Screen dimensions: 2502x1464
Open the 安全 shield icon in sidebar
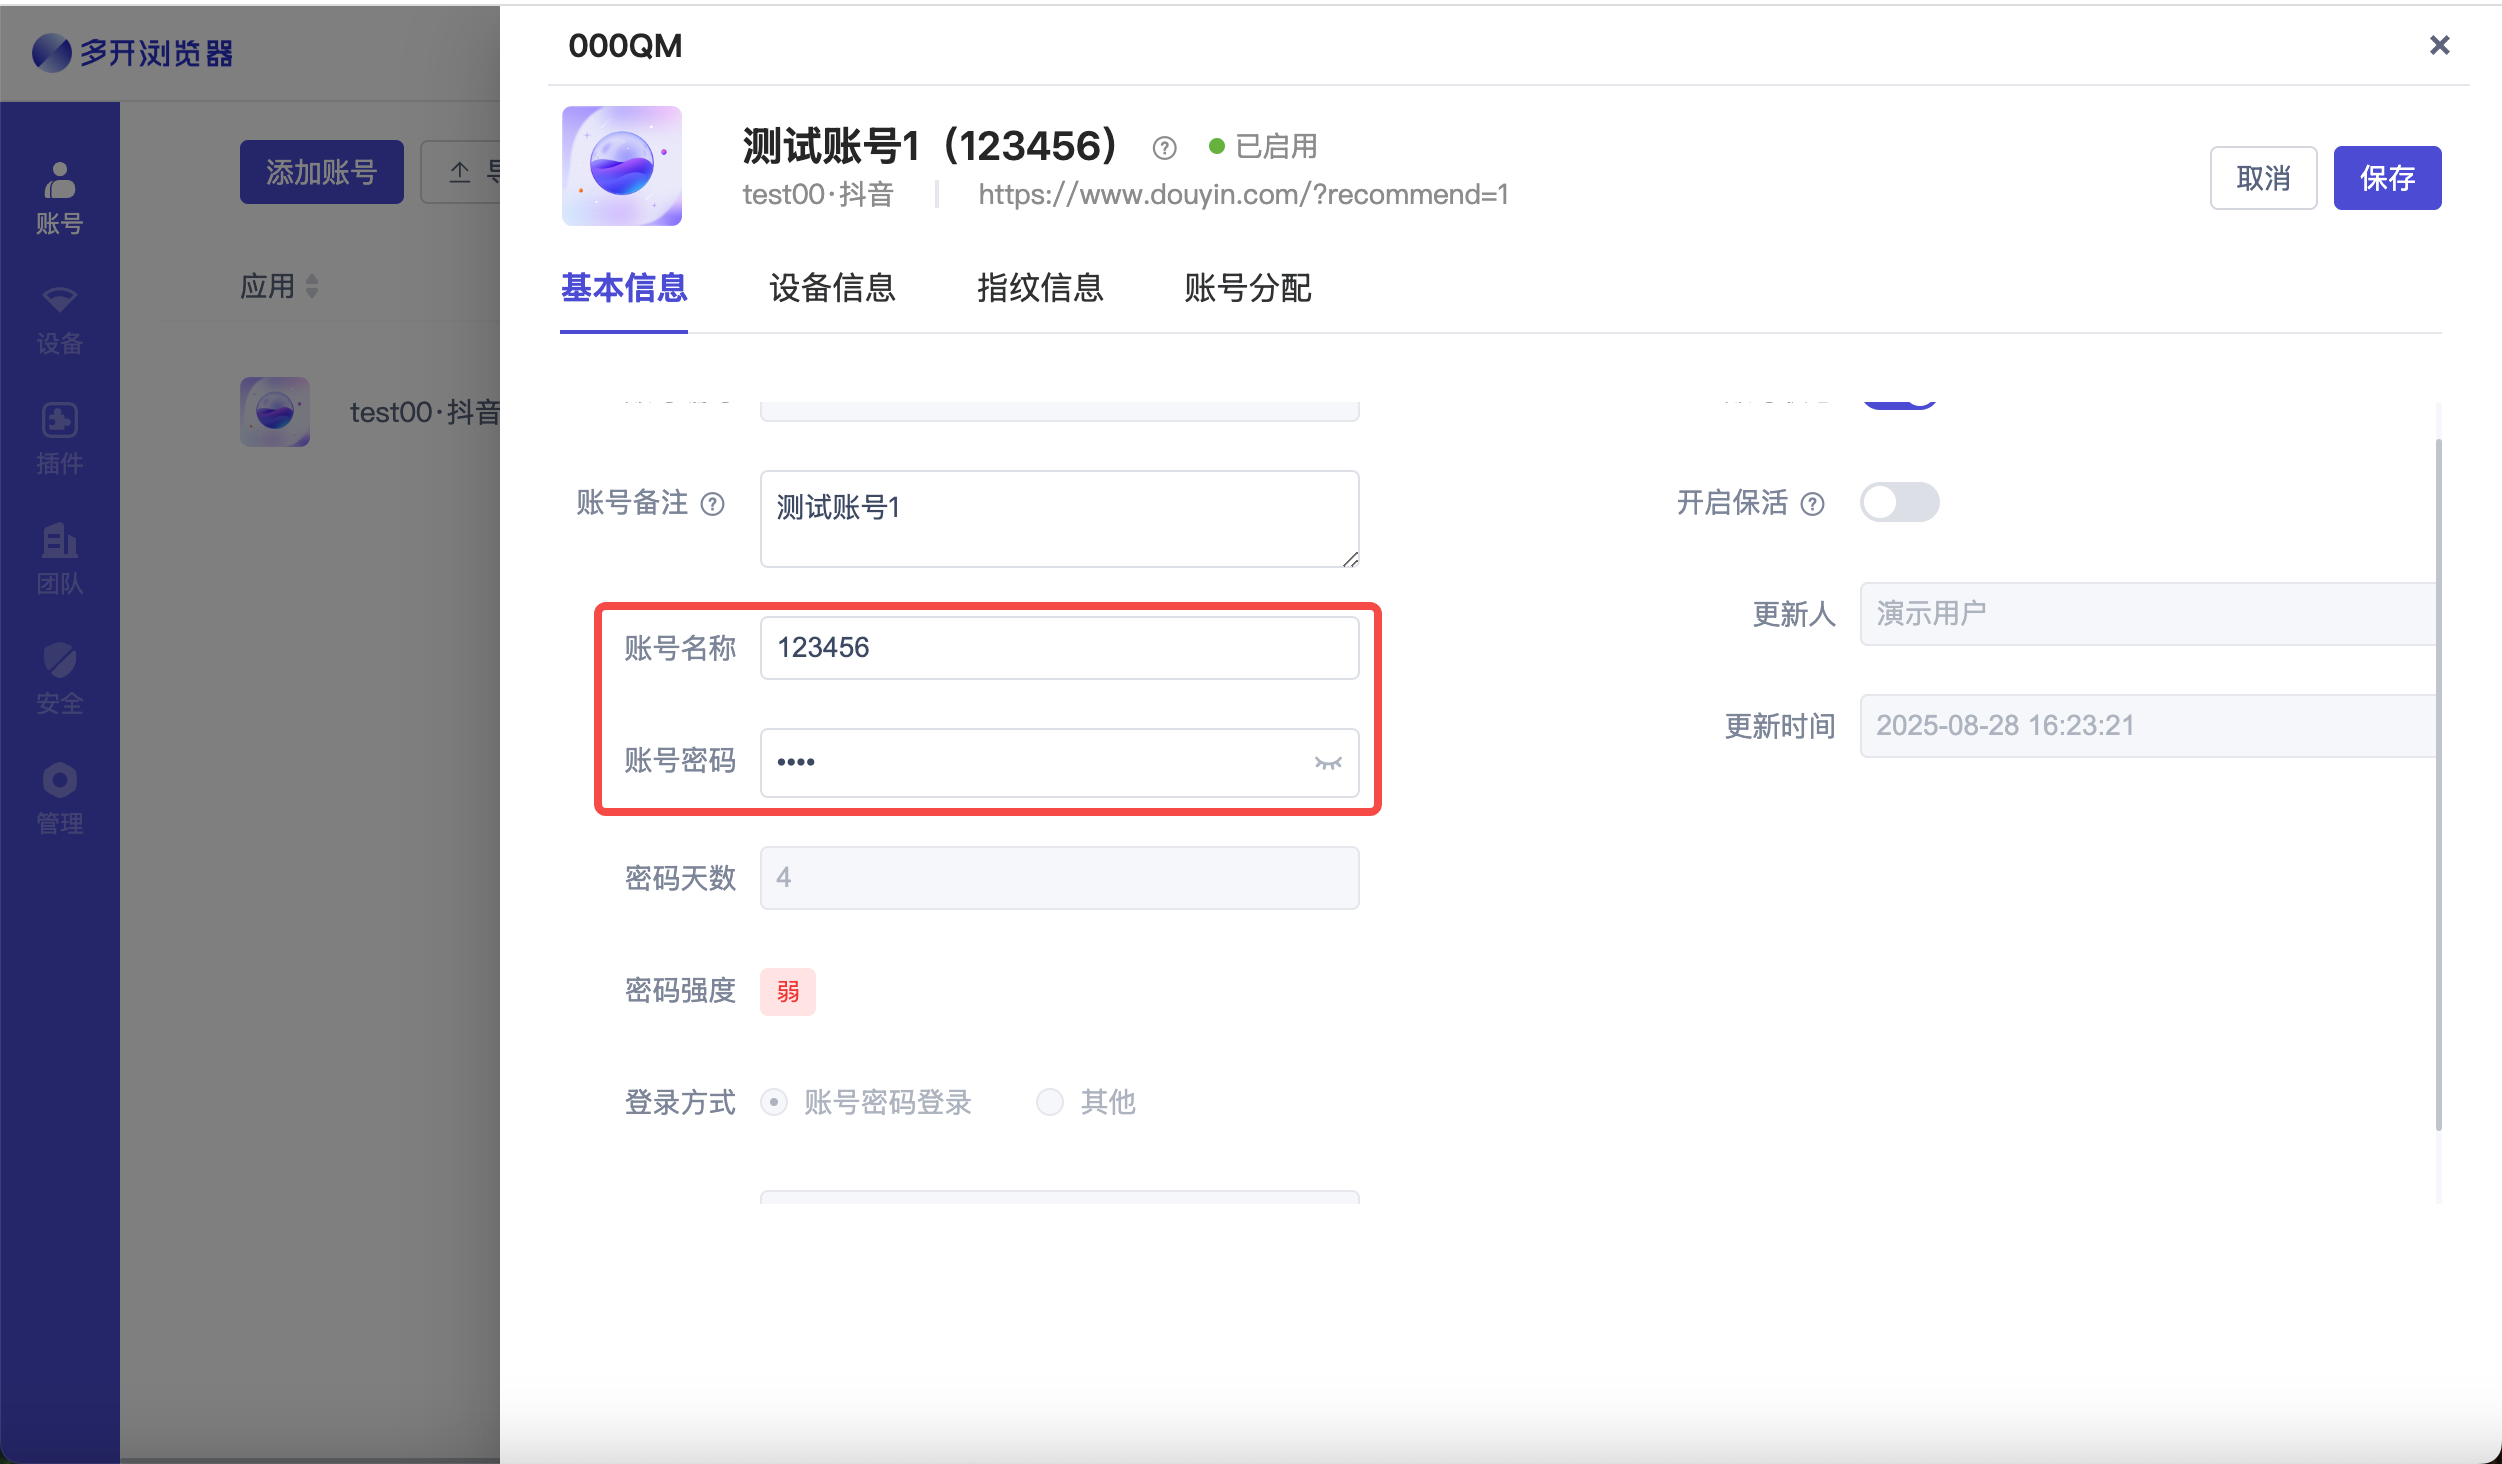(59, 660)
